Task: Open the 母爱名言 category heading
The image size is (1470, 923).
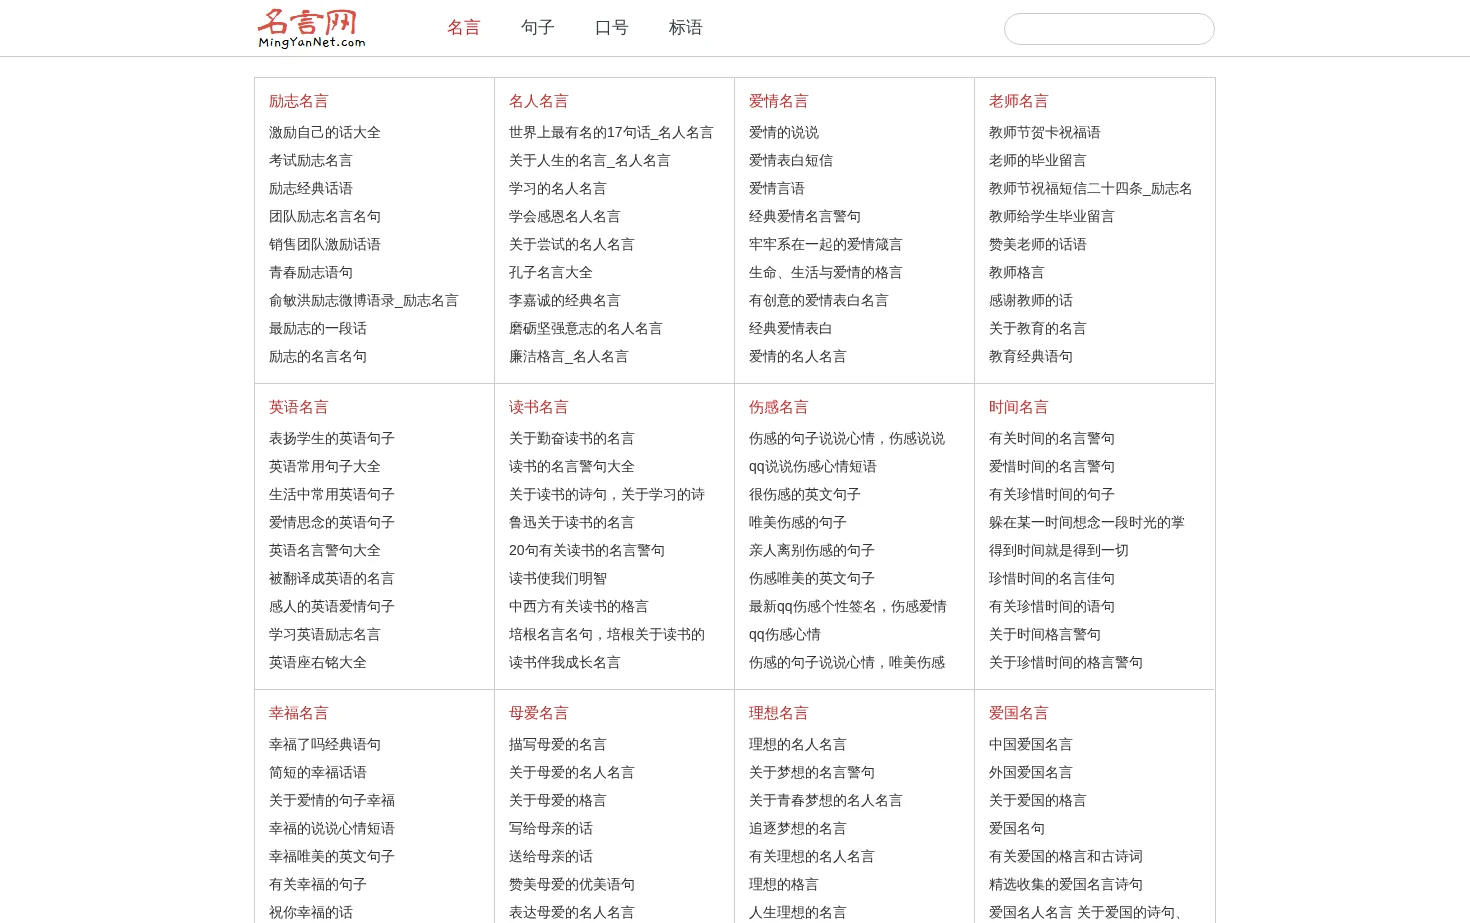Action: click(538, 713)
